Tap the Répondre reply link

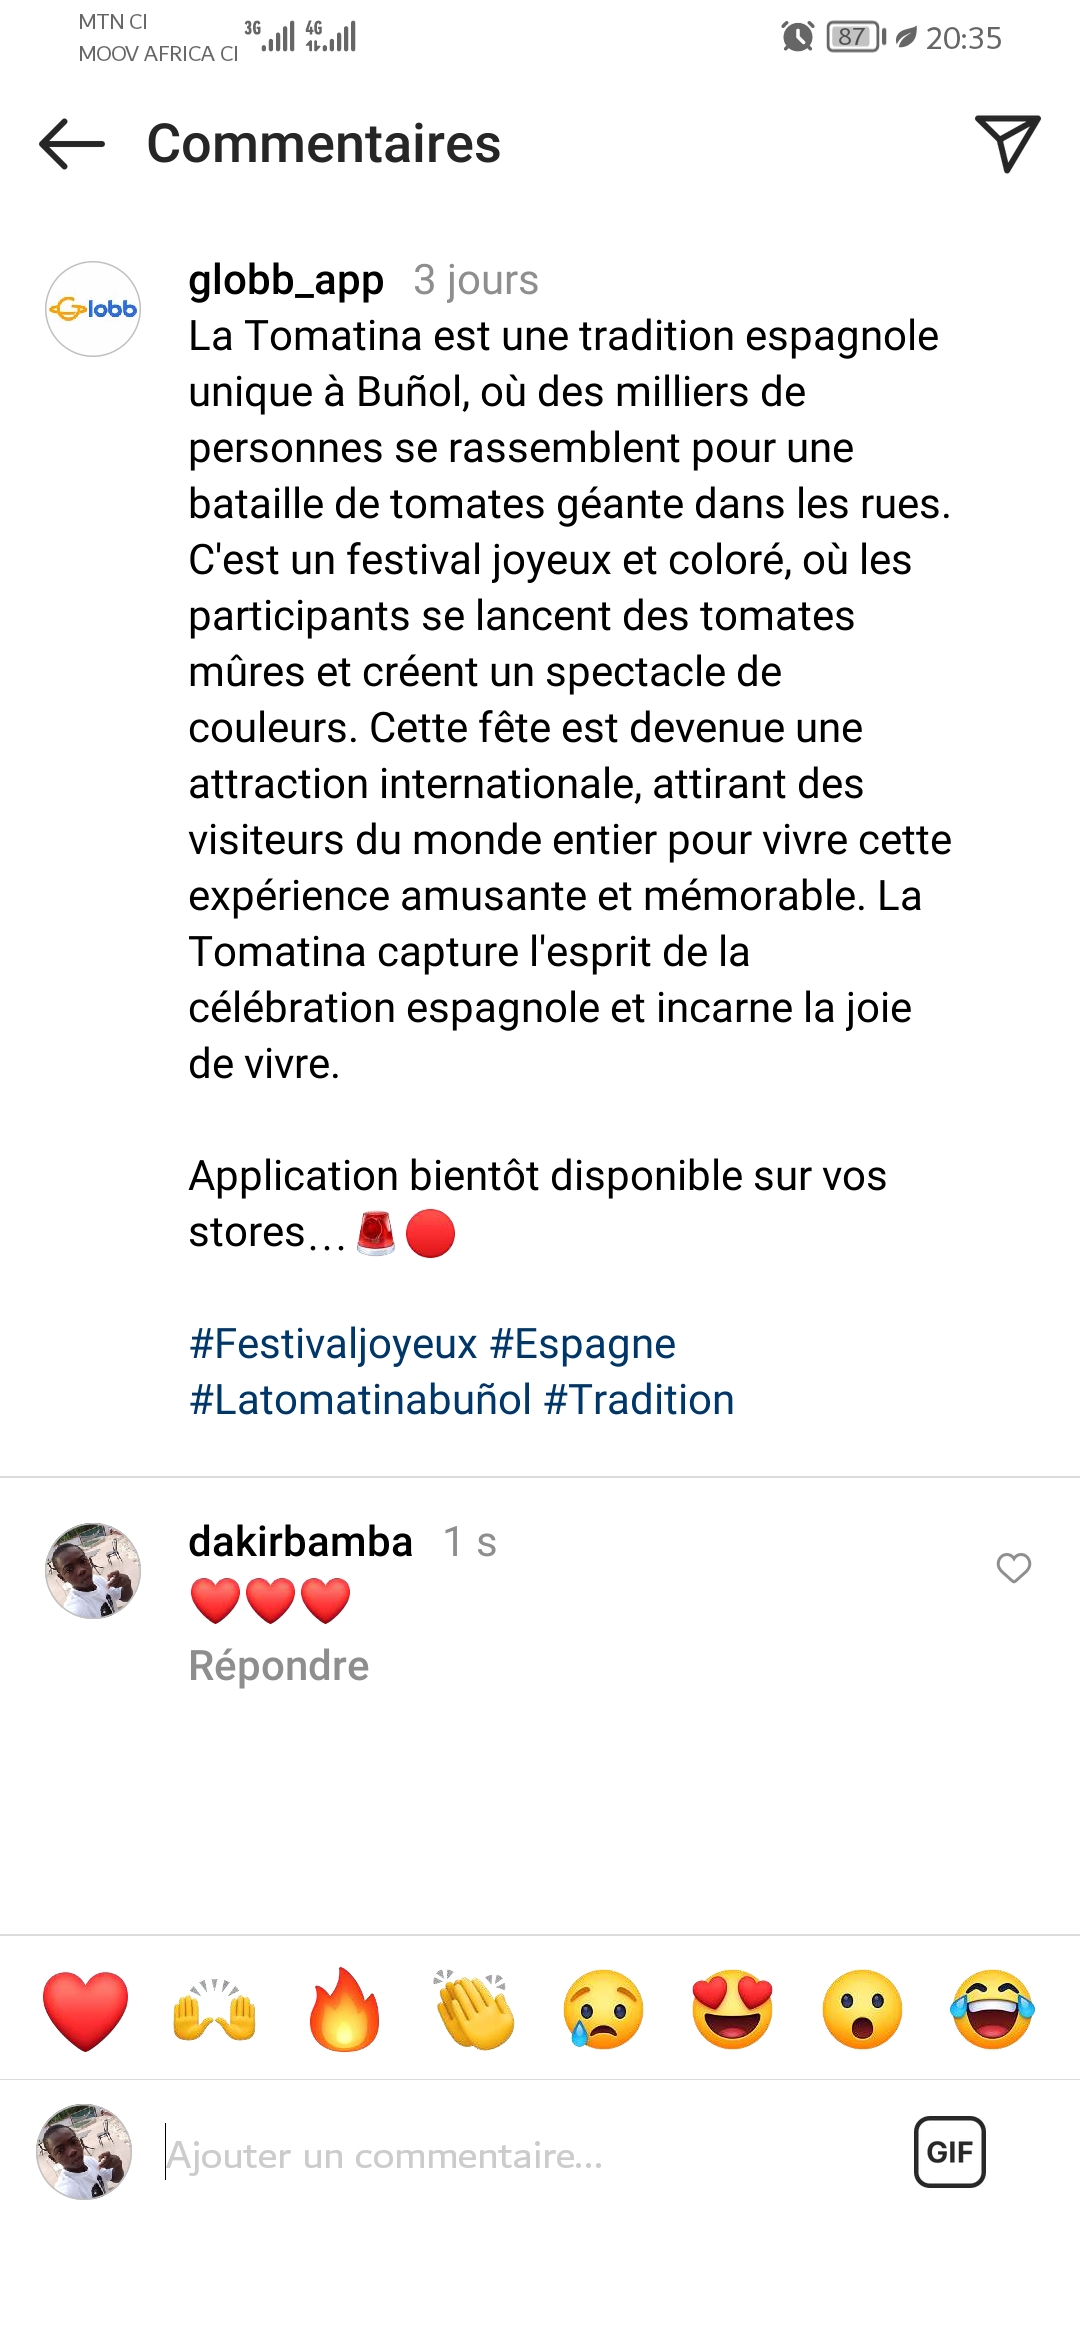tap(279, 1666)
